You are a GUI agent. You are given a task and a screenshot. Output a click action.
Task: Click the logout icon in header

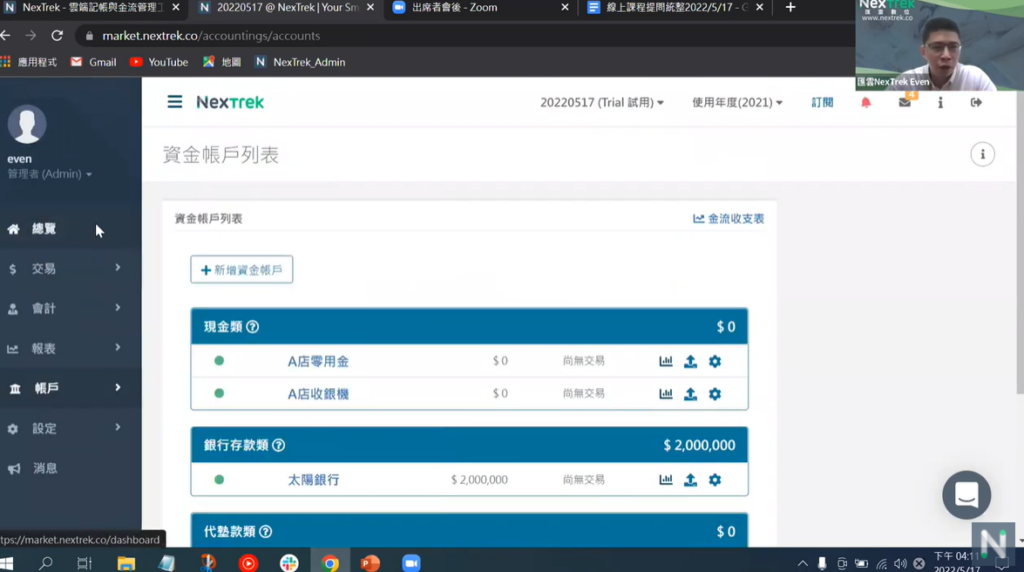click(x=976, y=103)
